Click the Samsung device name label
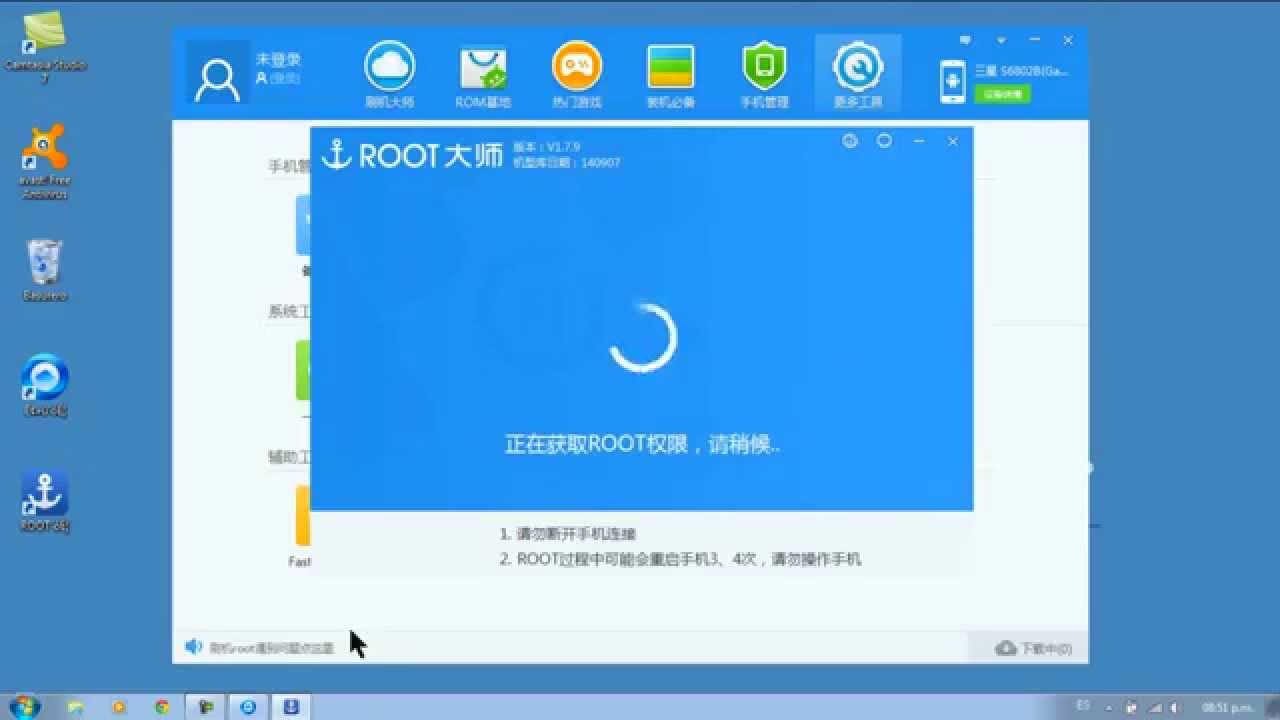1280x720 pixels. point(1021,71)
